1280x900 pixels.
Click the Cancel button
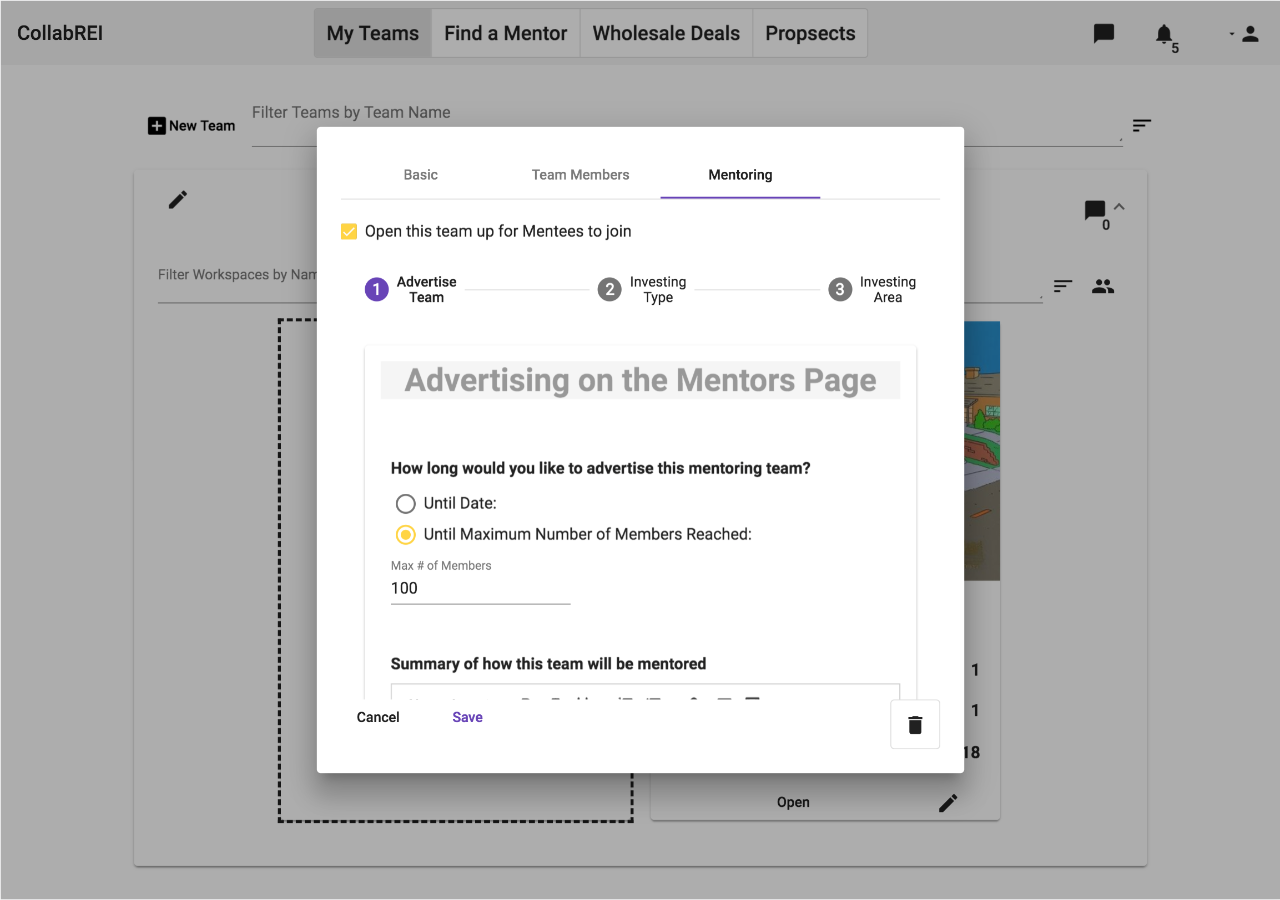378,717
